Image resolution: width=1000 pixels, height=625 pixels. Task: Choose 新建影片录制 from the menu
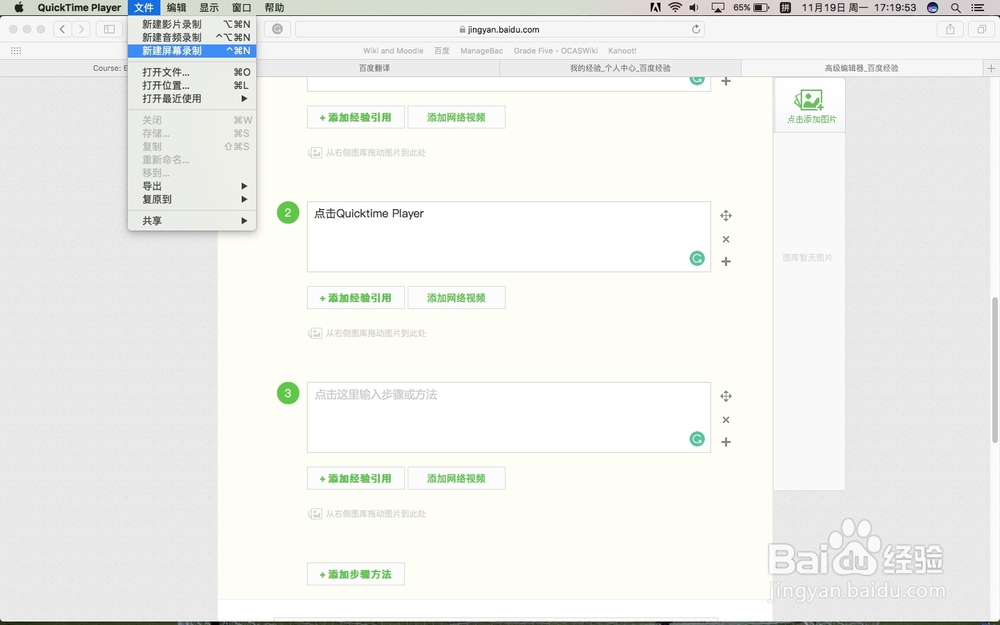[x=192, y=24]
